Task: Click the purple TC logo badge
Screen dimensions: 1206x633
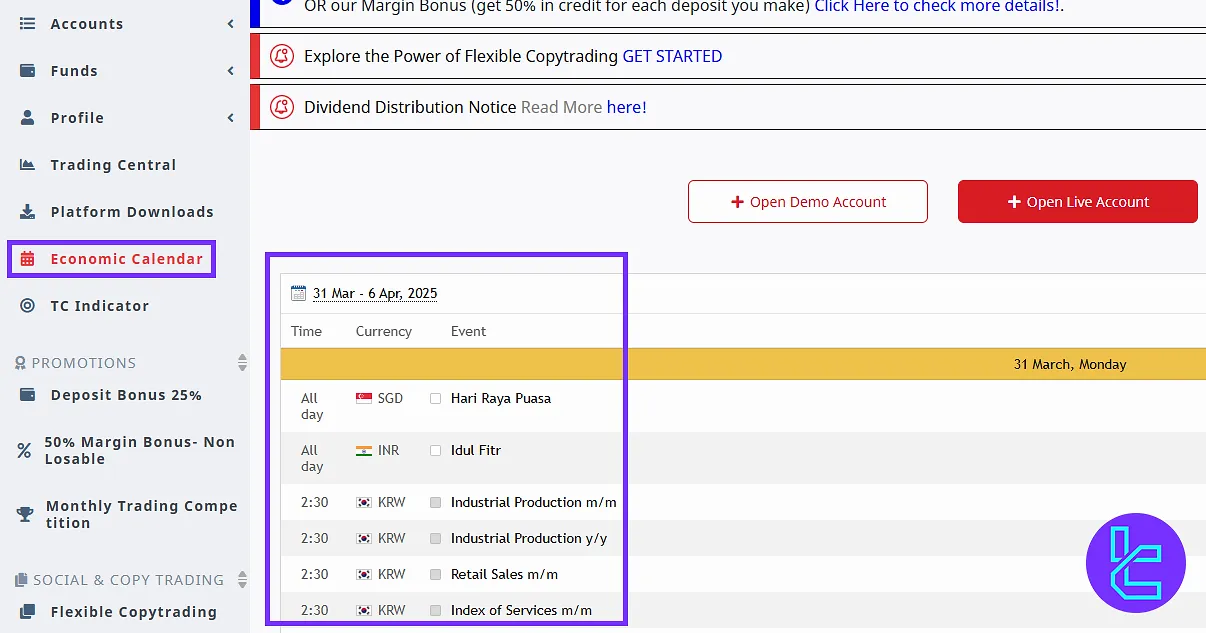Action: point(1135,562)
